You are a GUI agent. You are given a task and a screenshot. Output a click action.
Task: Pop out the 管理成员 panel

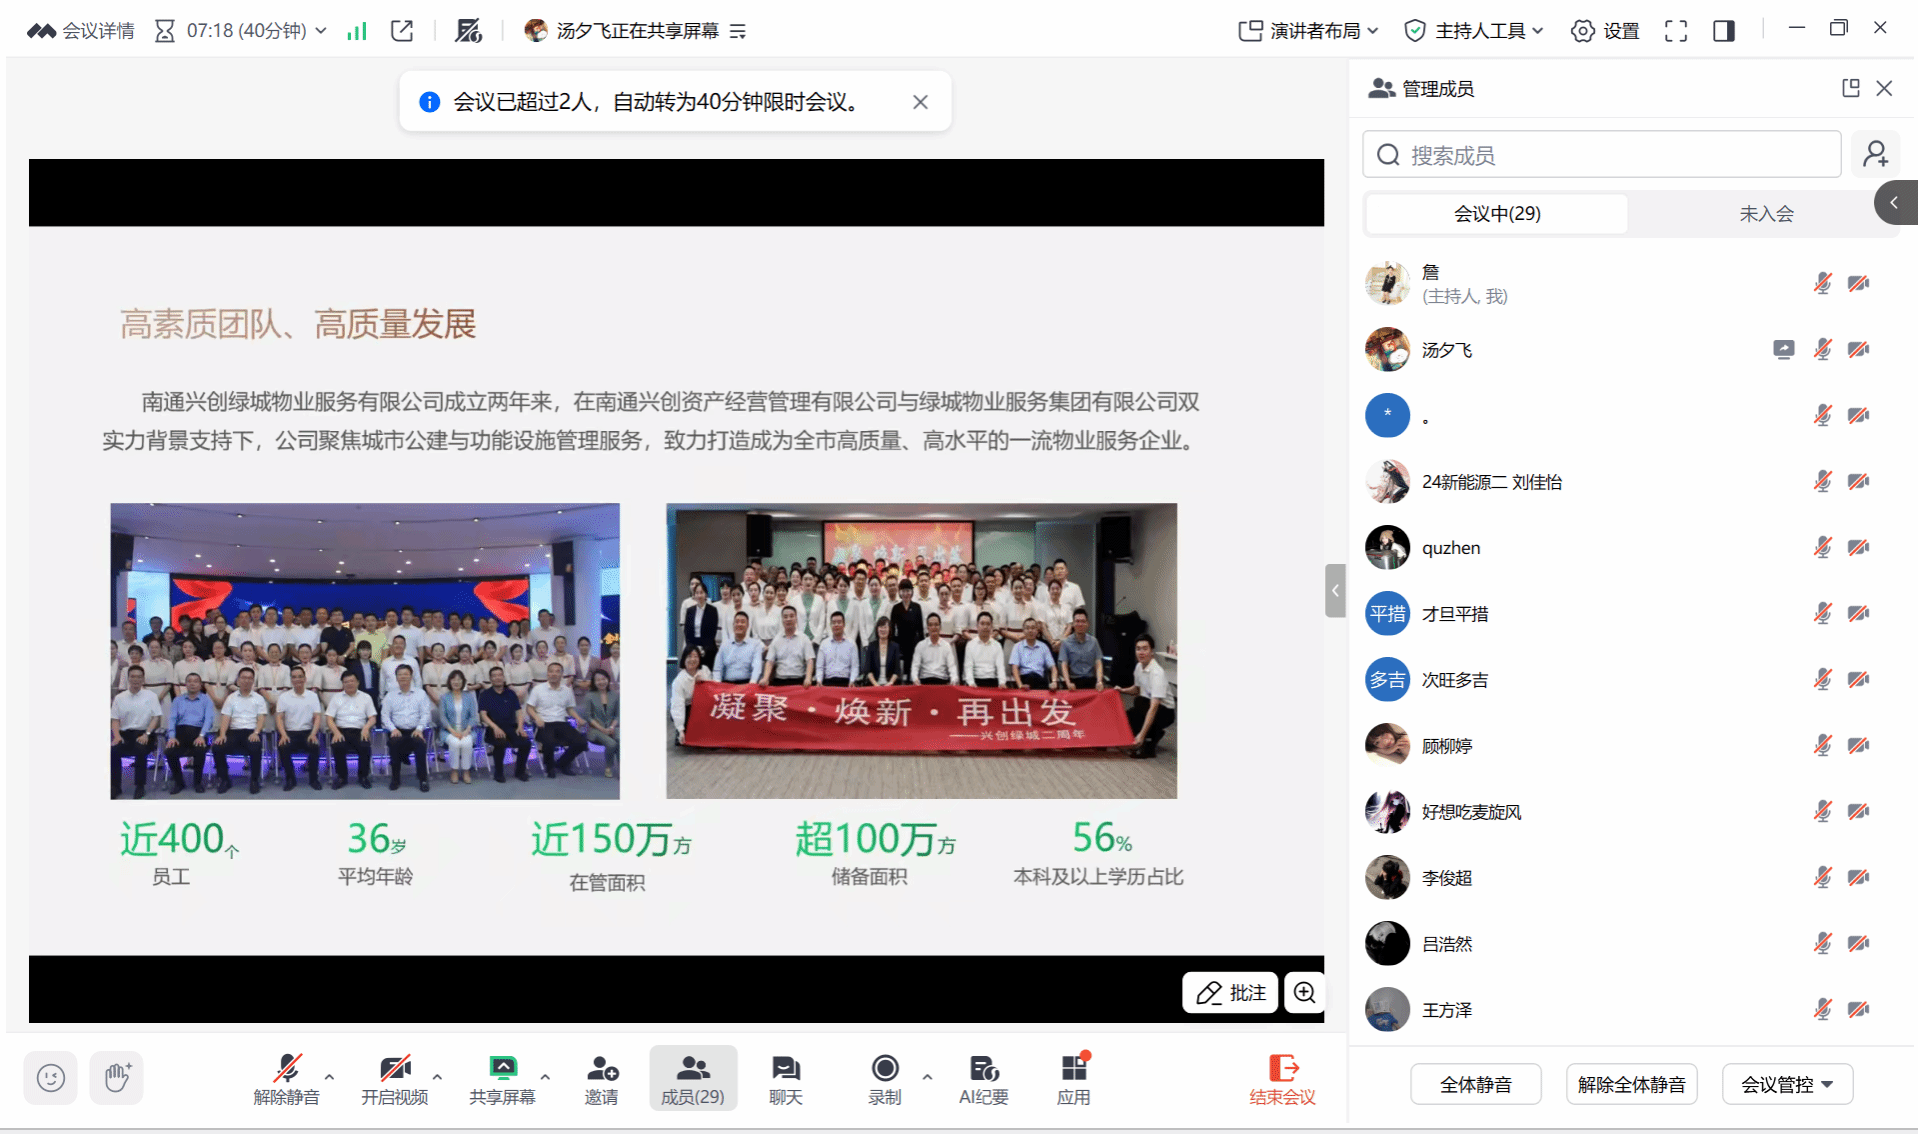1850,88
